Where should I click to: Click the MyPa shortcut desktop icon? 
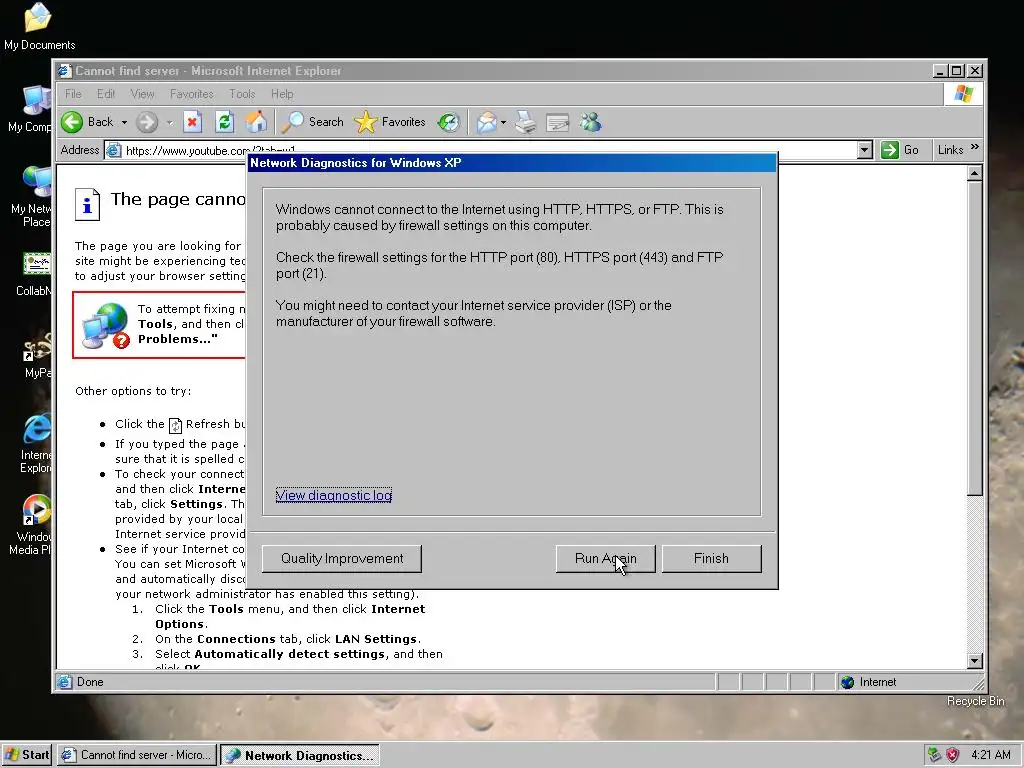point(37,347)
